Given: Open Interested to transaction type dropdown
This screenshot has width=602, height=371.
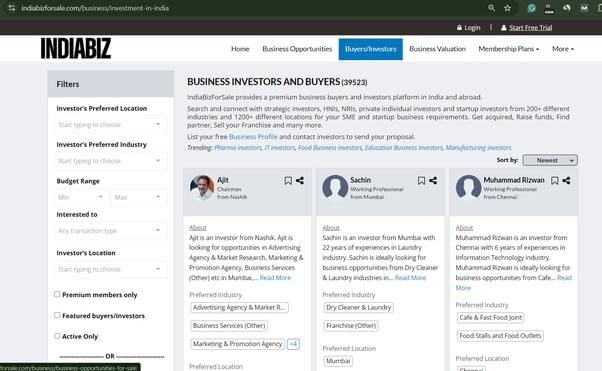Looking at the screenshot, I should pos(111,230).
